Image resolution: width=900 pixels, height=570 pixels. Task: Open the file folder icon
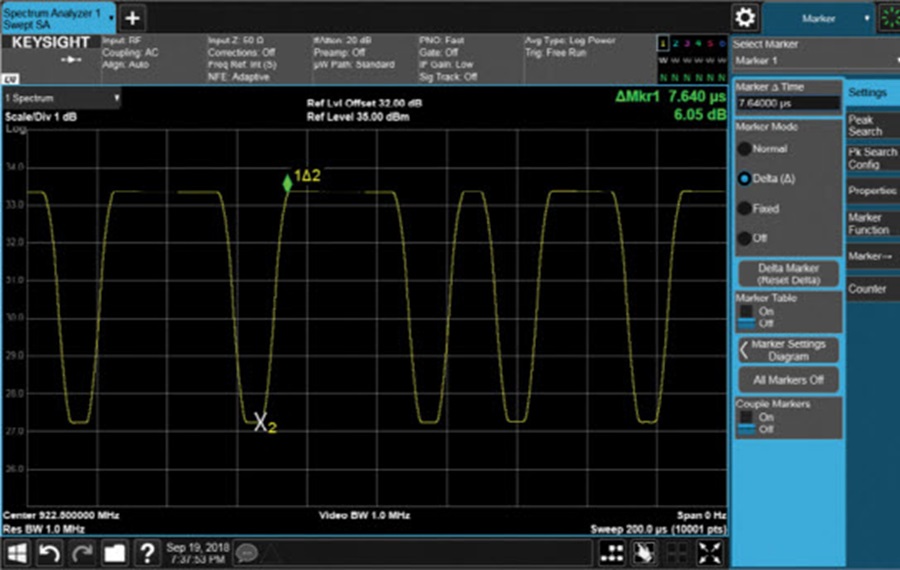114,551
